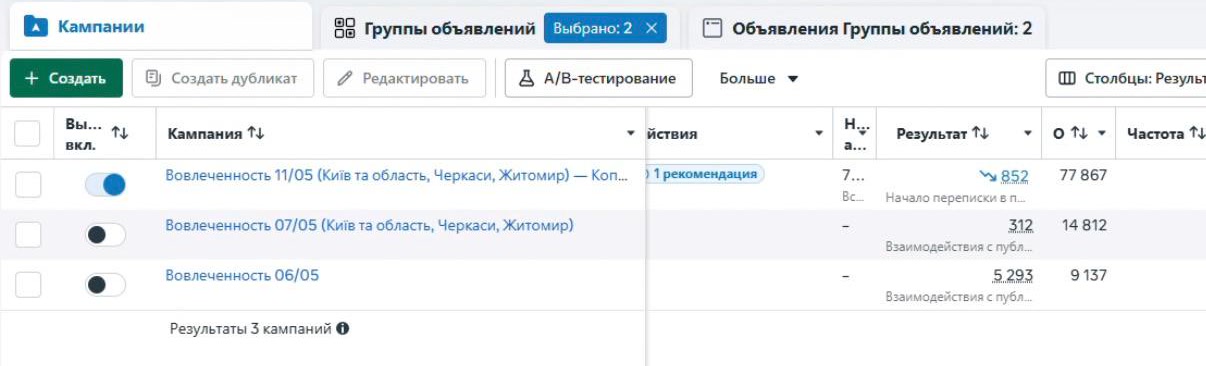Turn on Вовлеченность 07/05 campaign toggle
1206x366 pixels.
(105, 235)
